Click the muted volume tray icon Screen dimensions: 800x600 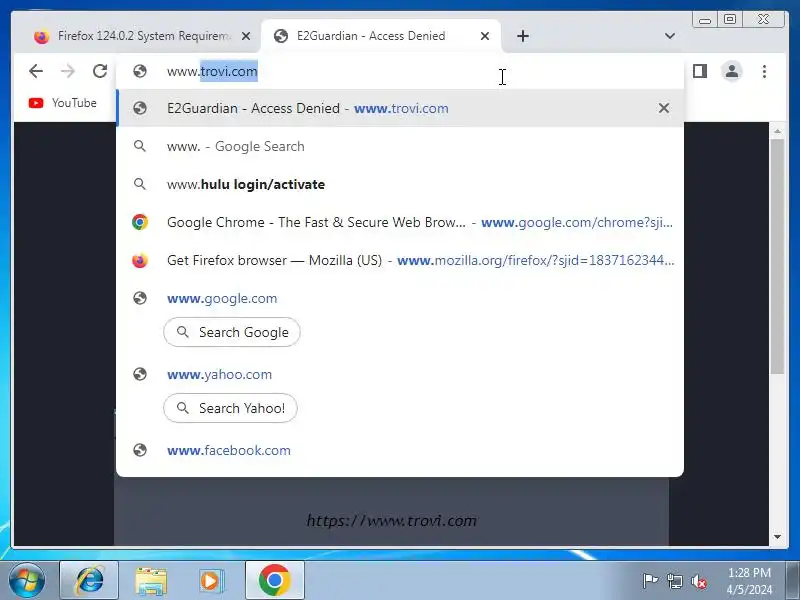[x=699, y=581]
